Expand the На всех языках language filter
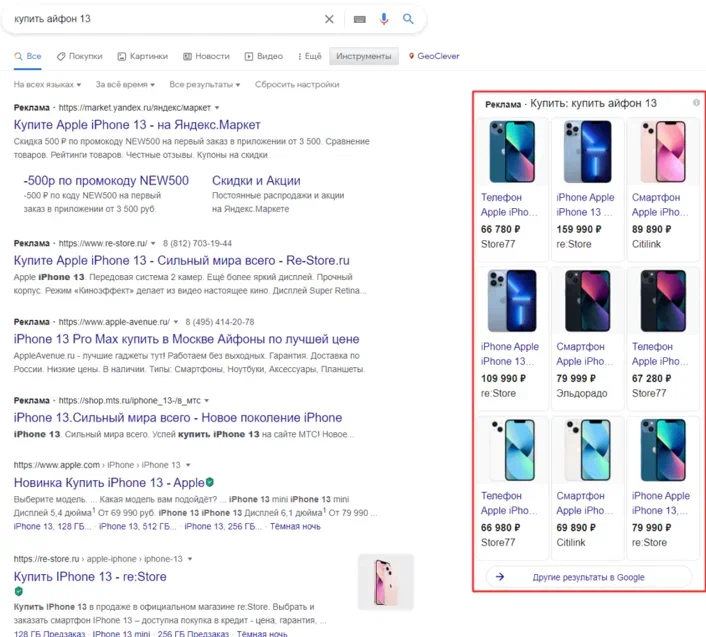This screenshot has height=637, width=706. coord(48,85)
